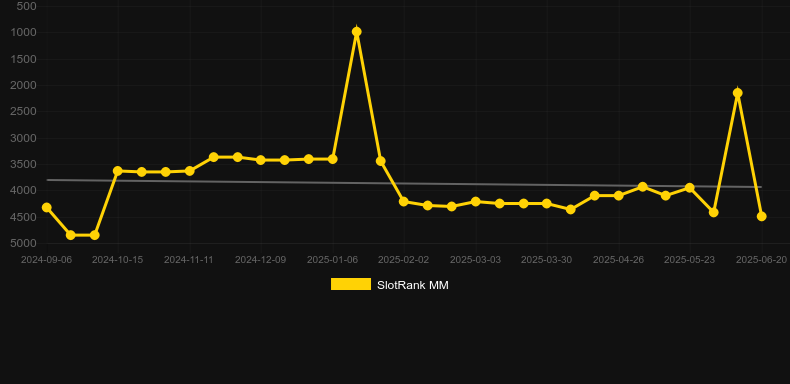
Task: Click the data point above 2025-05-23
Action: (x=690, y=187)
